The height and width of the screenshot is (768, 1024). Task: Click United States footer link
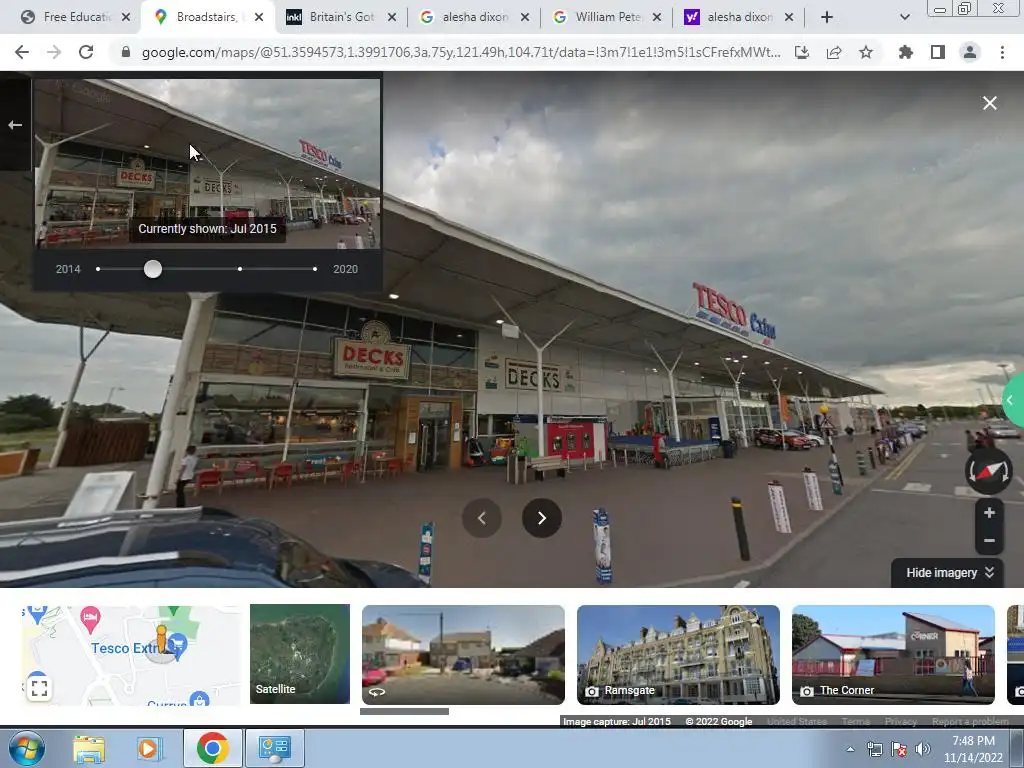pyautogui.click(x=797, y=722)
